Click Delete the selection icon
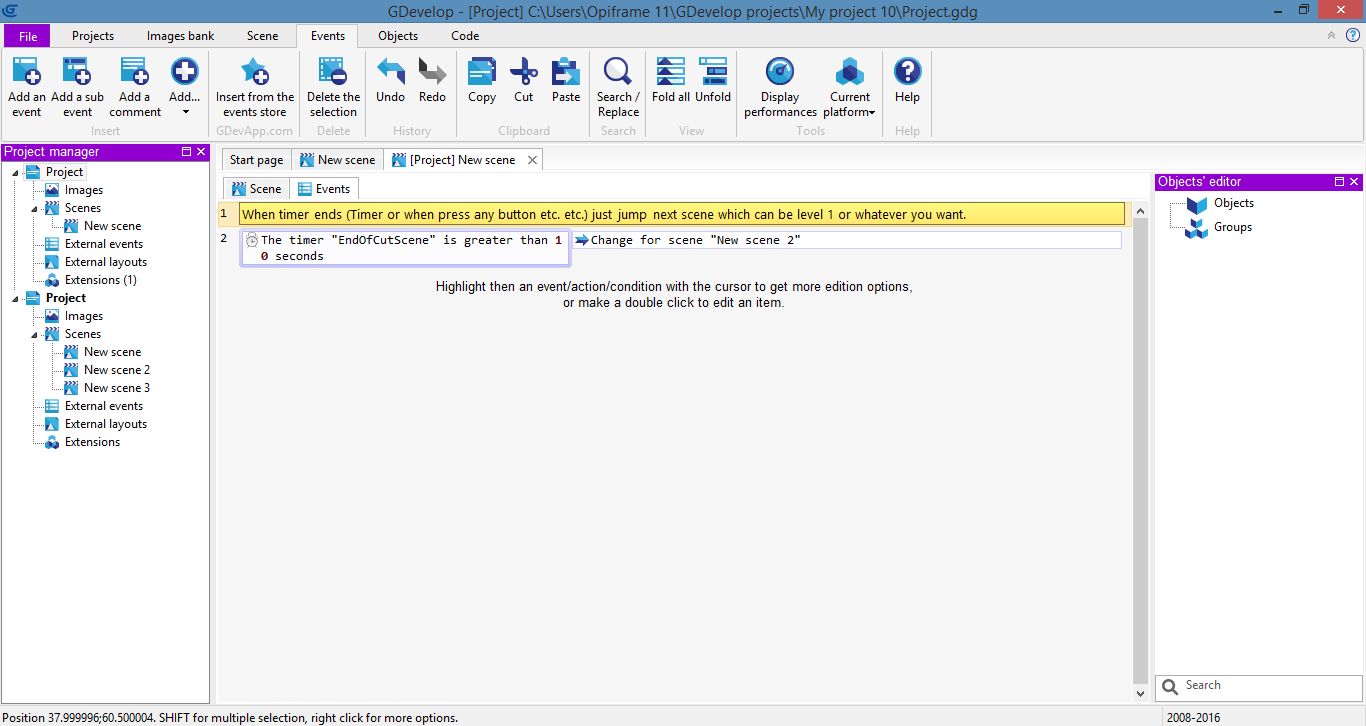This screenshot has width=1366, height=726. tap(333, 74)
